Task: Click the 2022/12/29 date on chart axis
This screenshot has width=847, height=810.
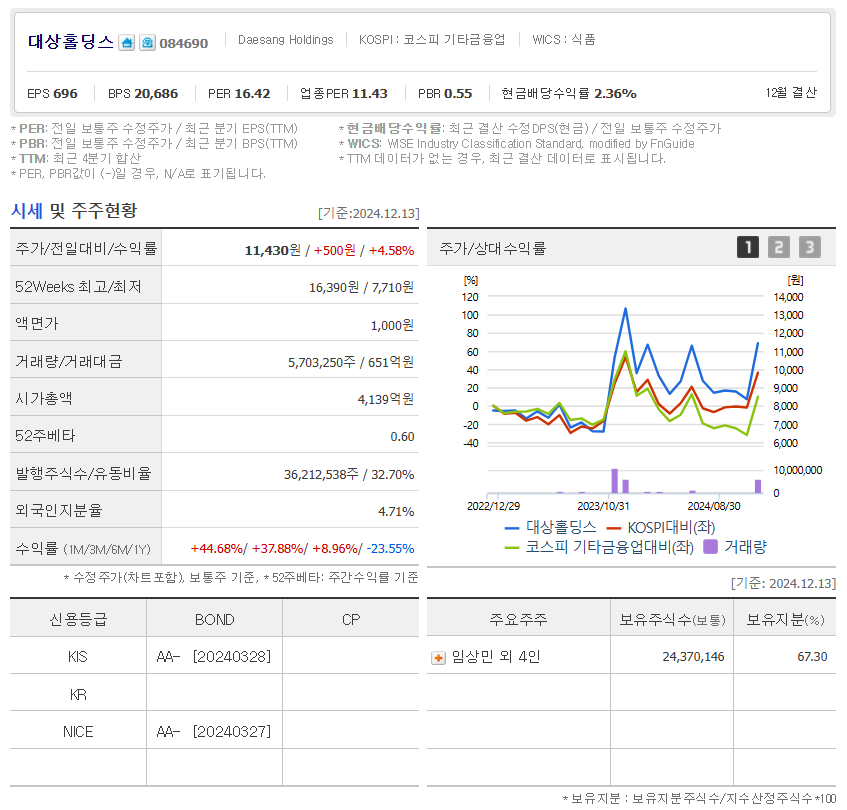Action: pos(493,507)
